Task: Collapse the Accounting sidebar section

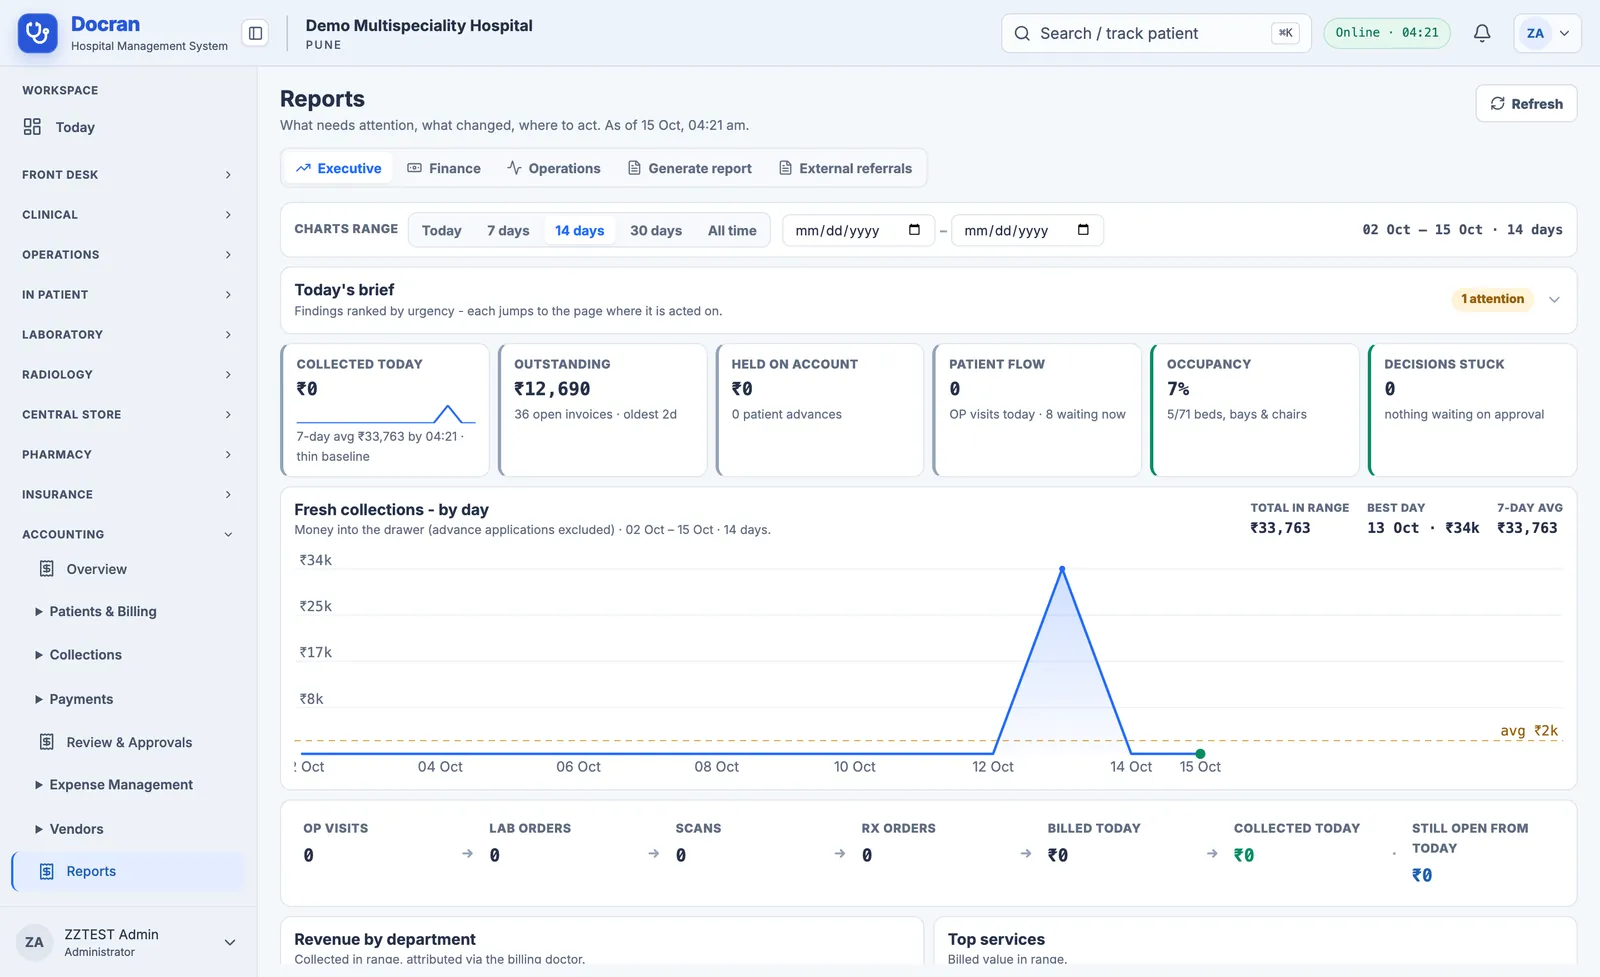Action: point(127,535)
